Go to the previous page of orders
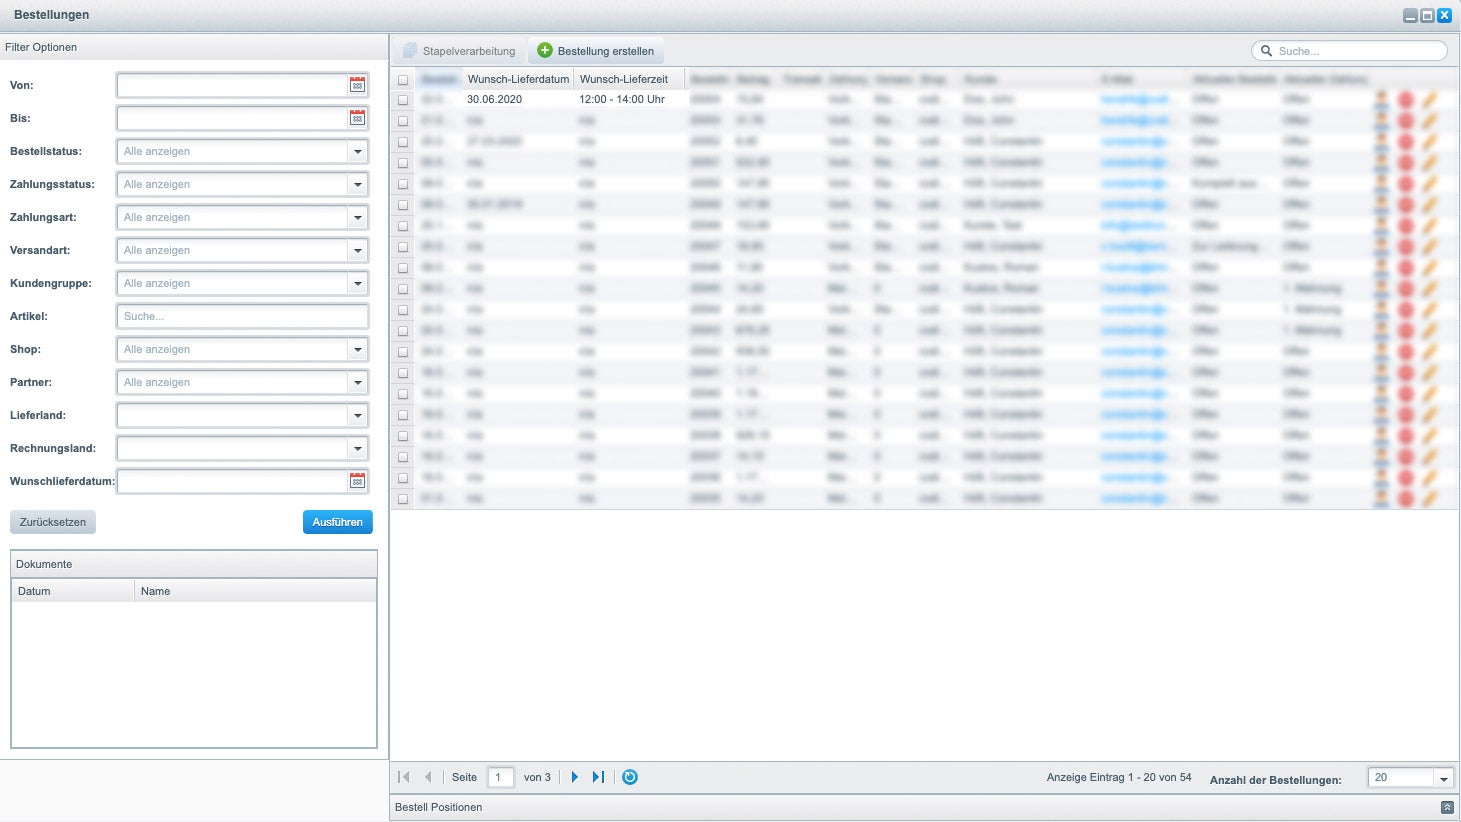 [x=428, y=777]
